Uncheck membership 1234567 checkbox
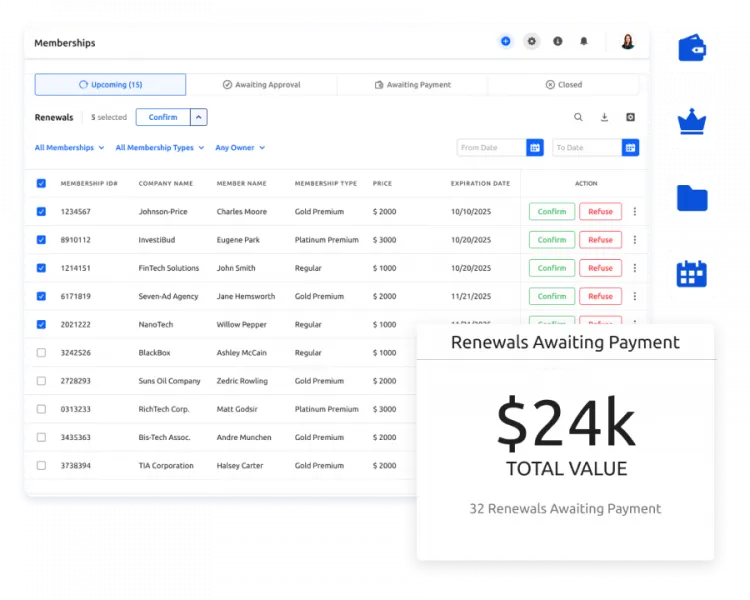750x600 pixels. coord(41,211)
